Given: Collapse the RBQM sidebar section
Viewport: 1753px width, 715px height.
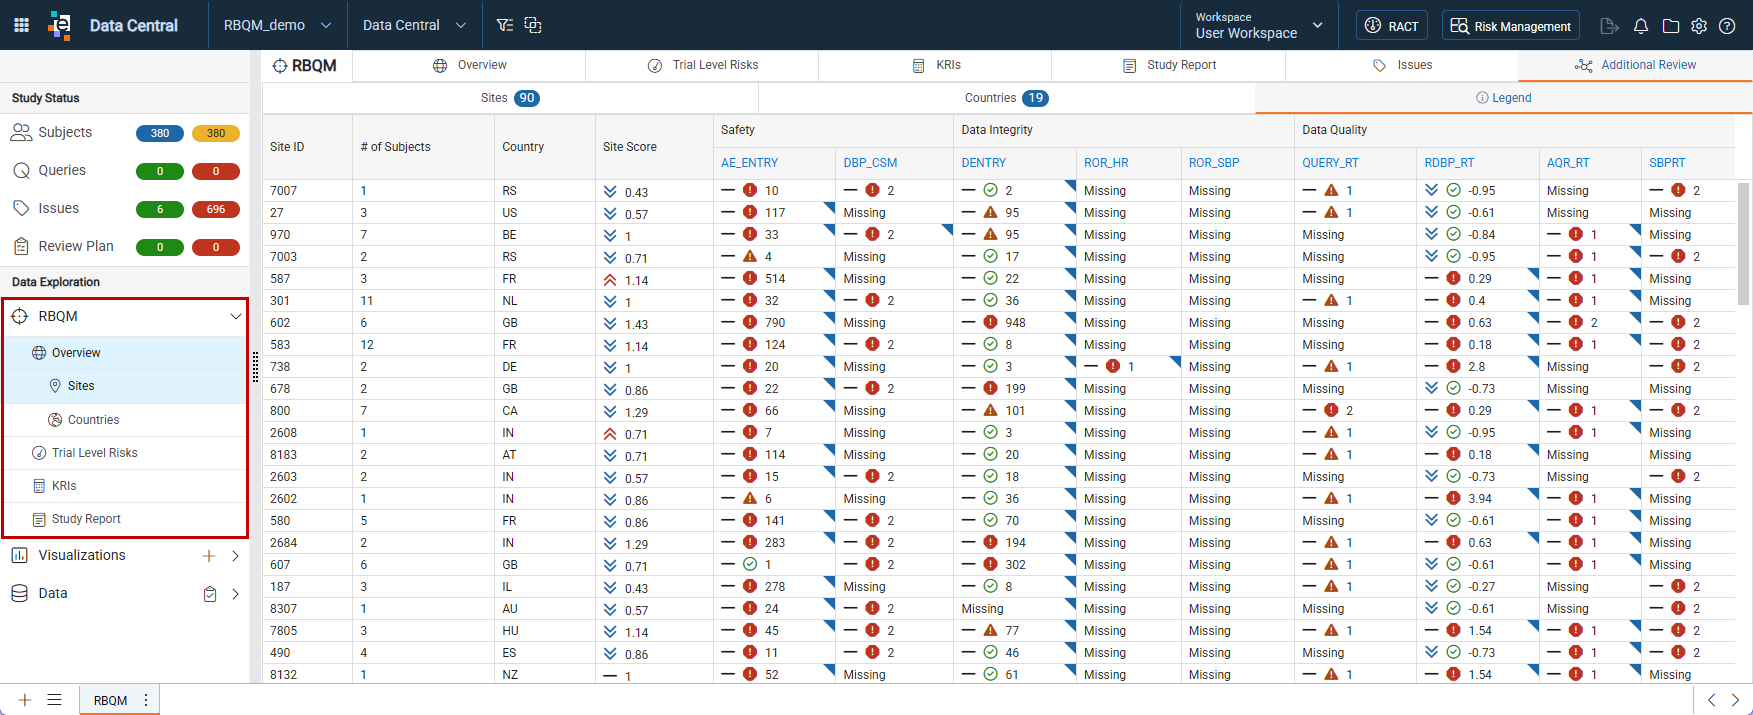Looking at the screenshot, I should pyautogui.click(x=236, y=316).
